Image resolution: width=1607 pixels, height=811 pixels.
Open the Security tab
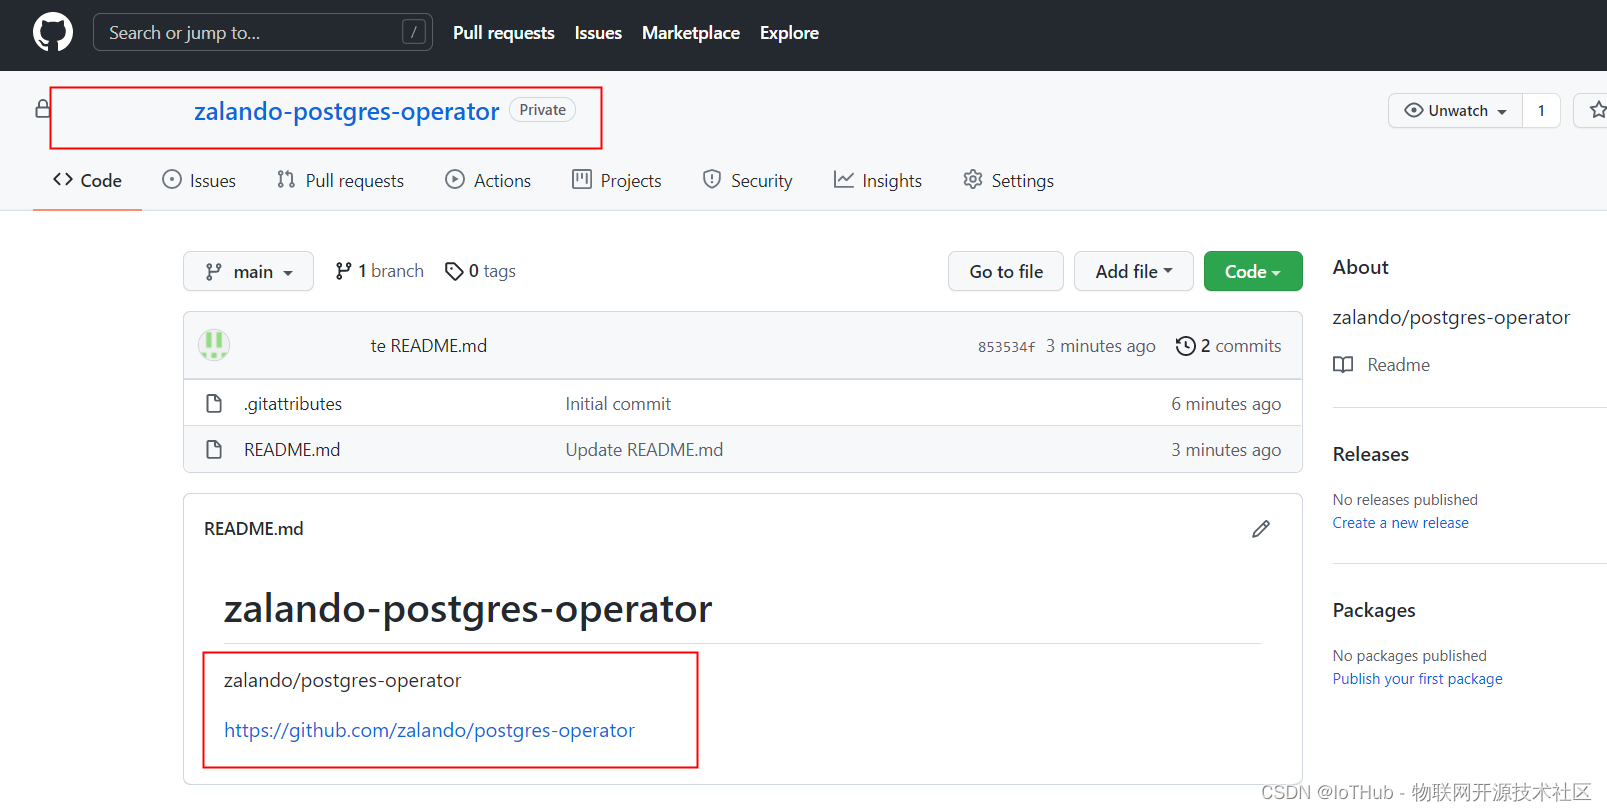[747, 180]
